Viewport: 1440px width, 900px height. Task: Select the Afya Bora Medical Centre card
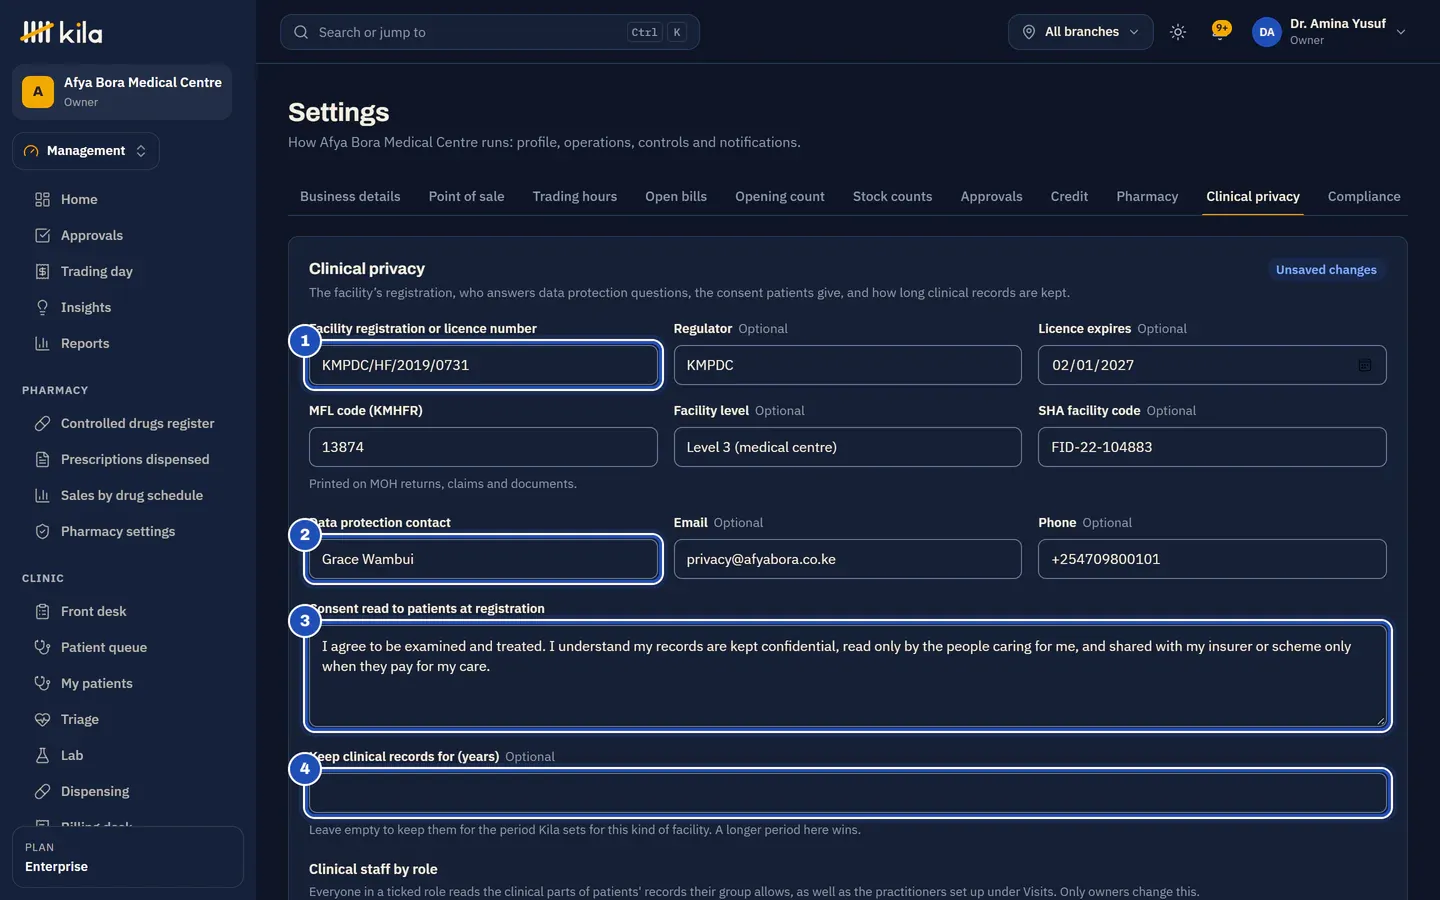pos(122,92)
